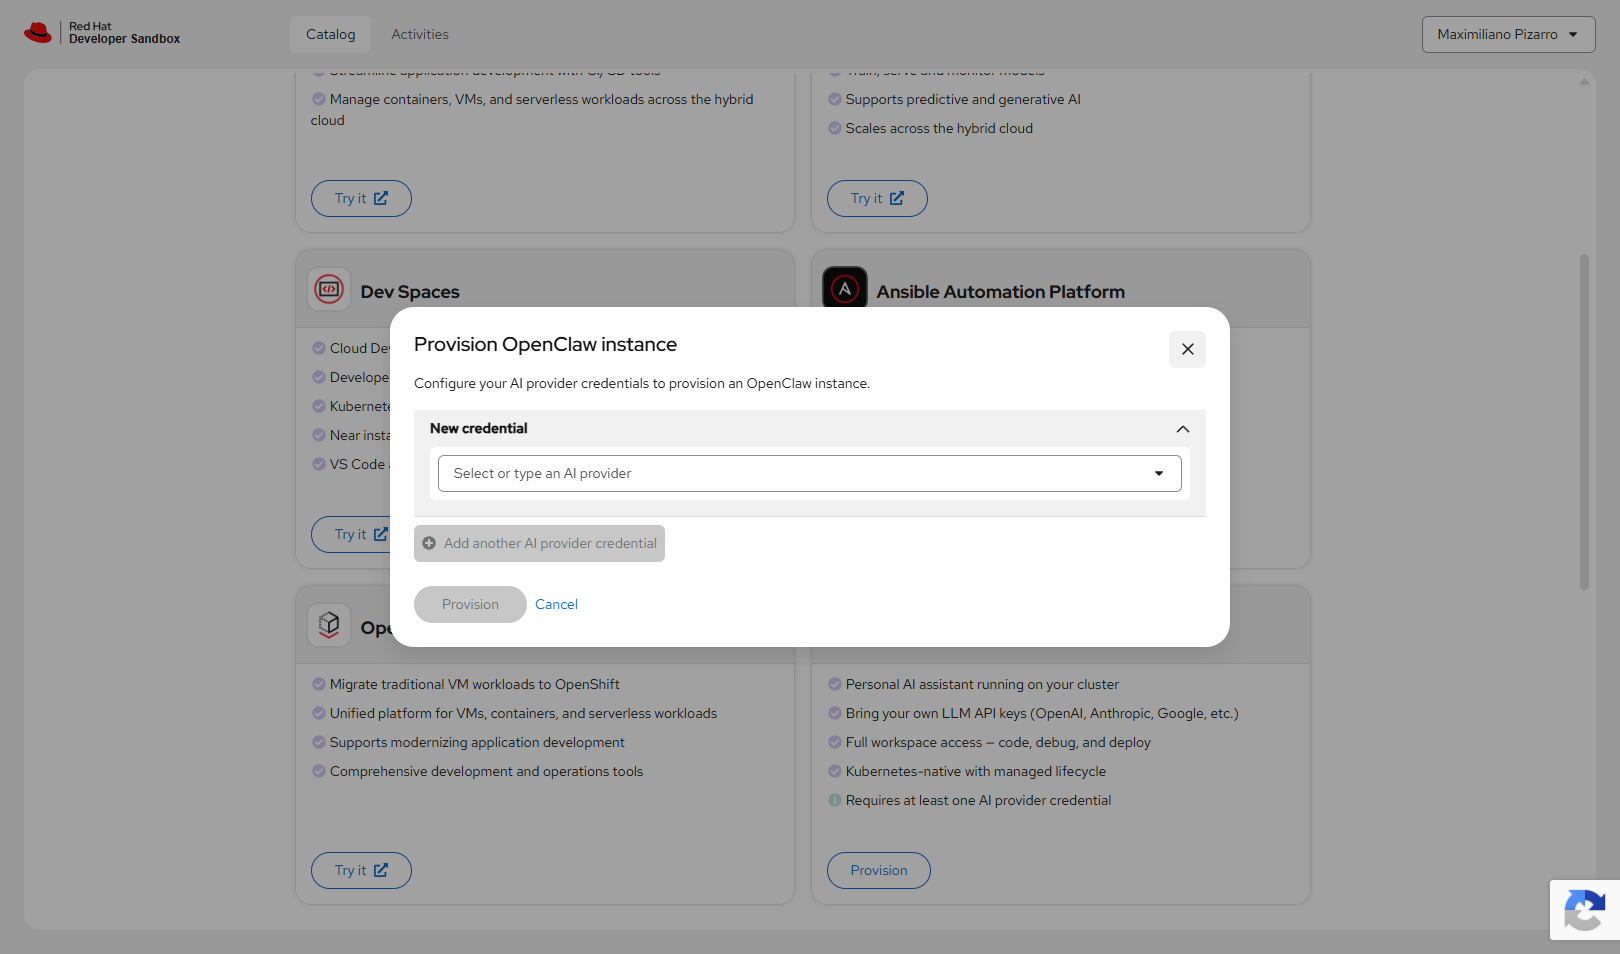The height and width of the screenshot is (954, 1620).
Task: Click the scroll-up arrow at top of scrollbar
Action: 1584,81
